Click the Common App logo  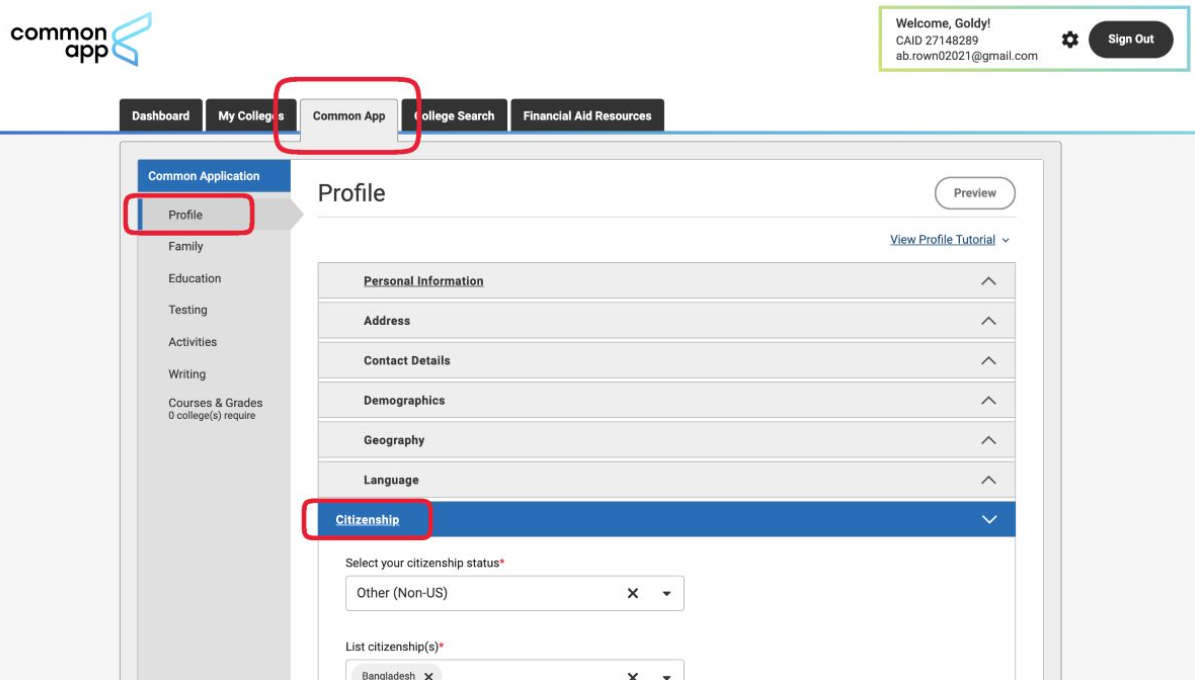click(81, 39)
